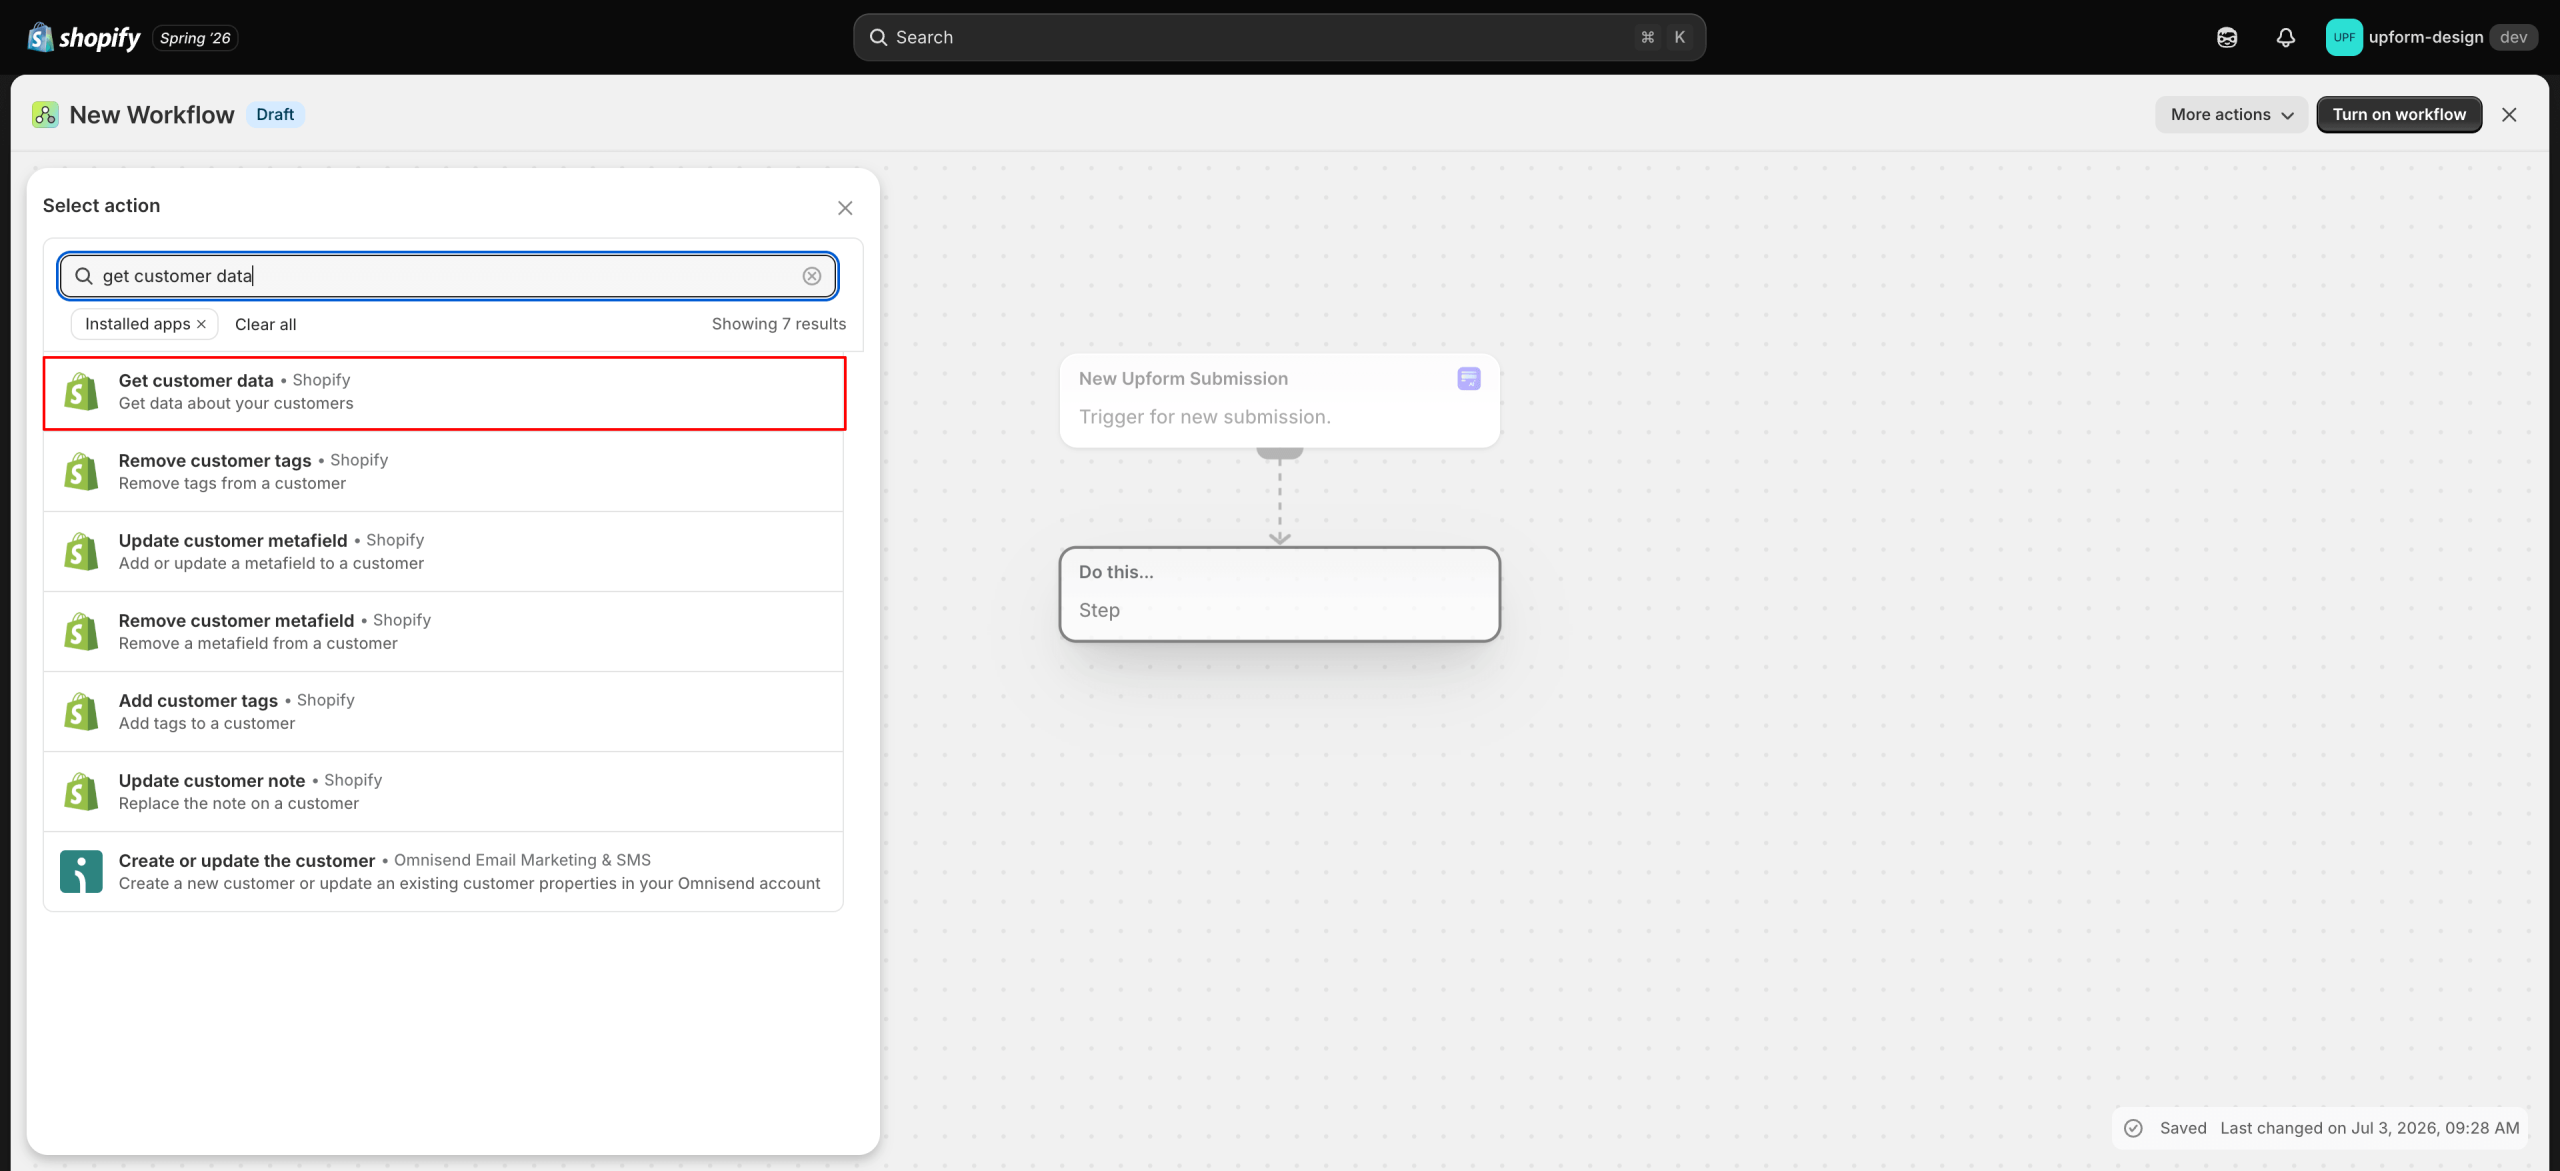
Task: Click the dev badge in top bar
Action: [2513, 37]
